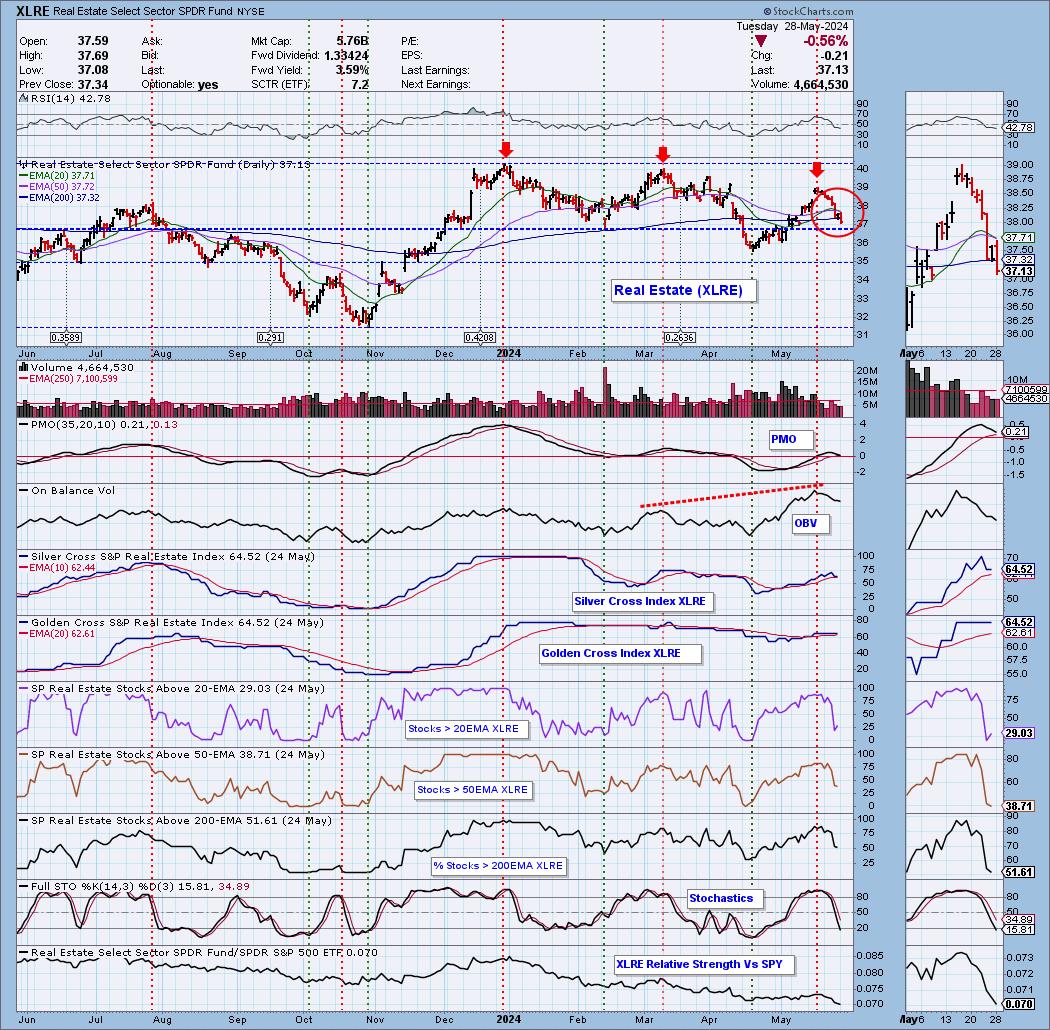Click the Fwd Dividend value 1.33424
This screenshot has width=1050, height=1030.
[x=346, y=56]
